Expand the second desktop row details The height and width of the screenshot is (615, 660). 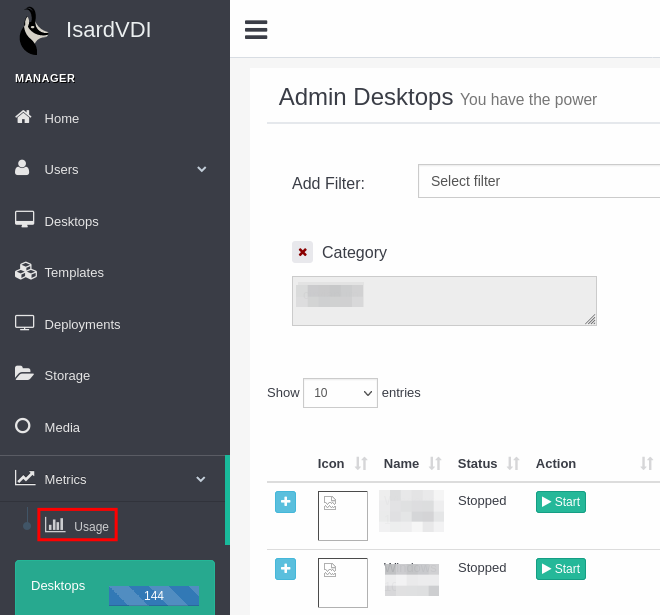point(286,569)
